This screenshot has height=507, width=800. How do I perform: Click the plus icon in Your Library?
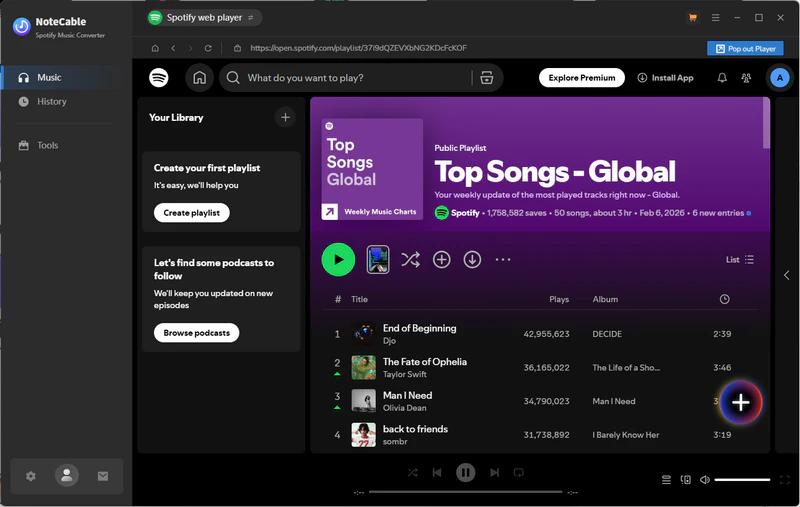(285, 117)
